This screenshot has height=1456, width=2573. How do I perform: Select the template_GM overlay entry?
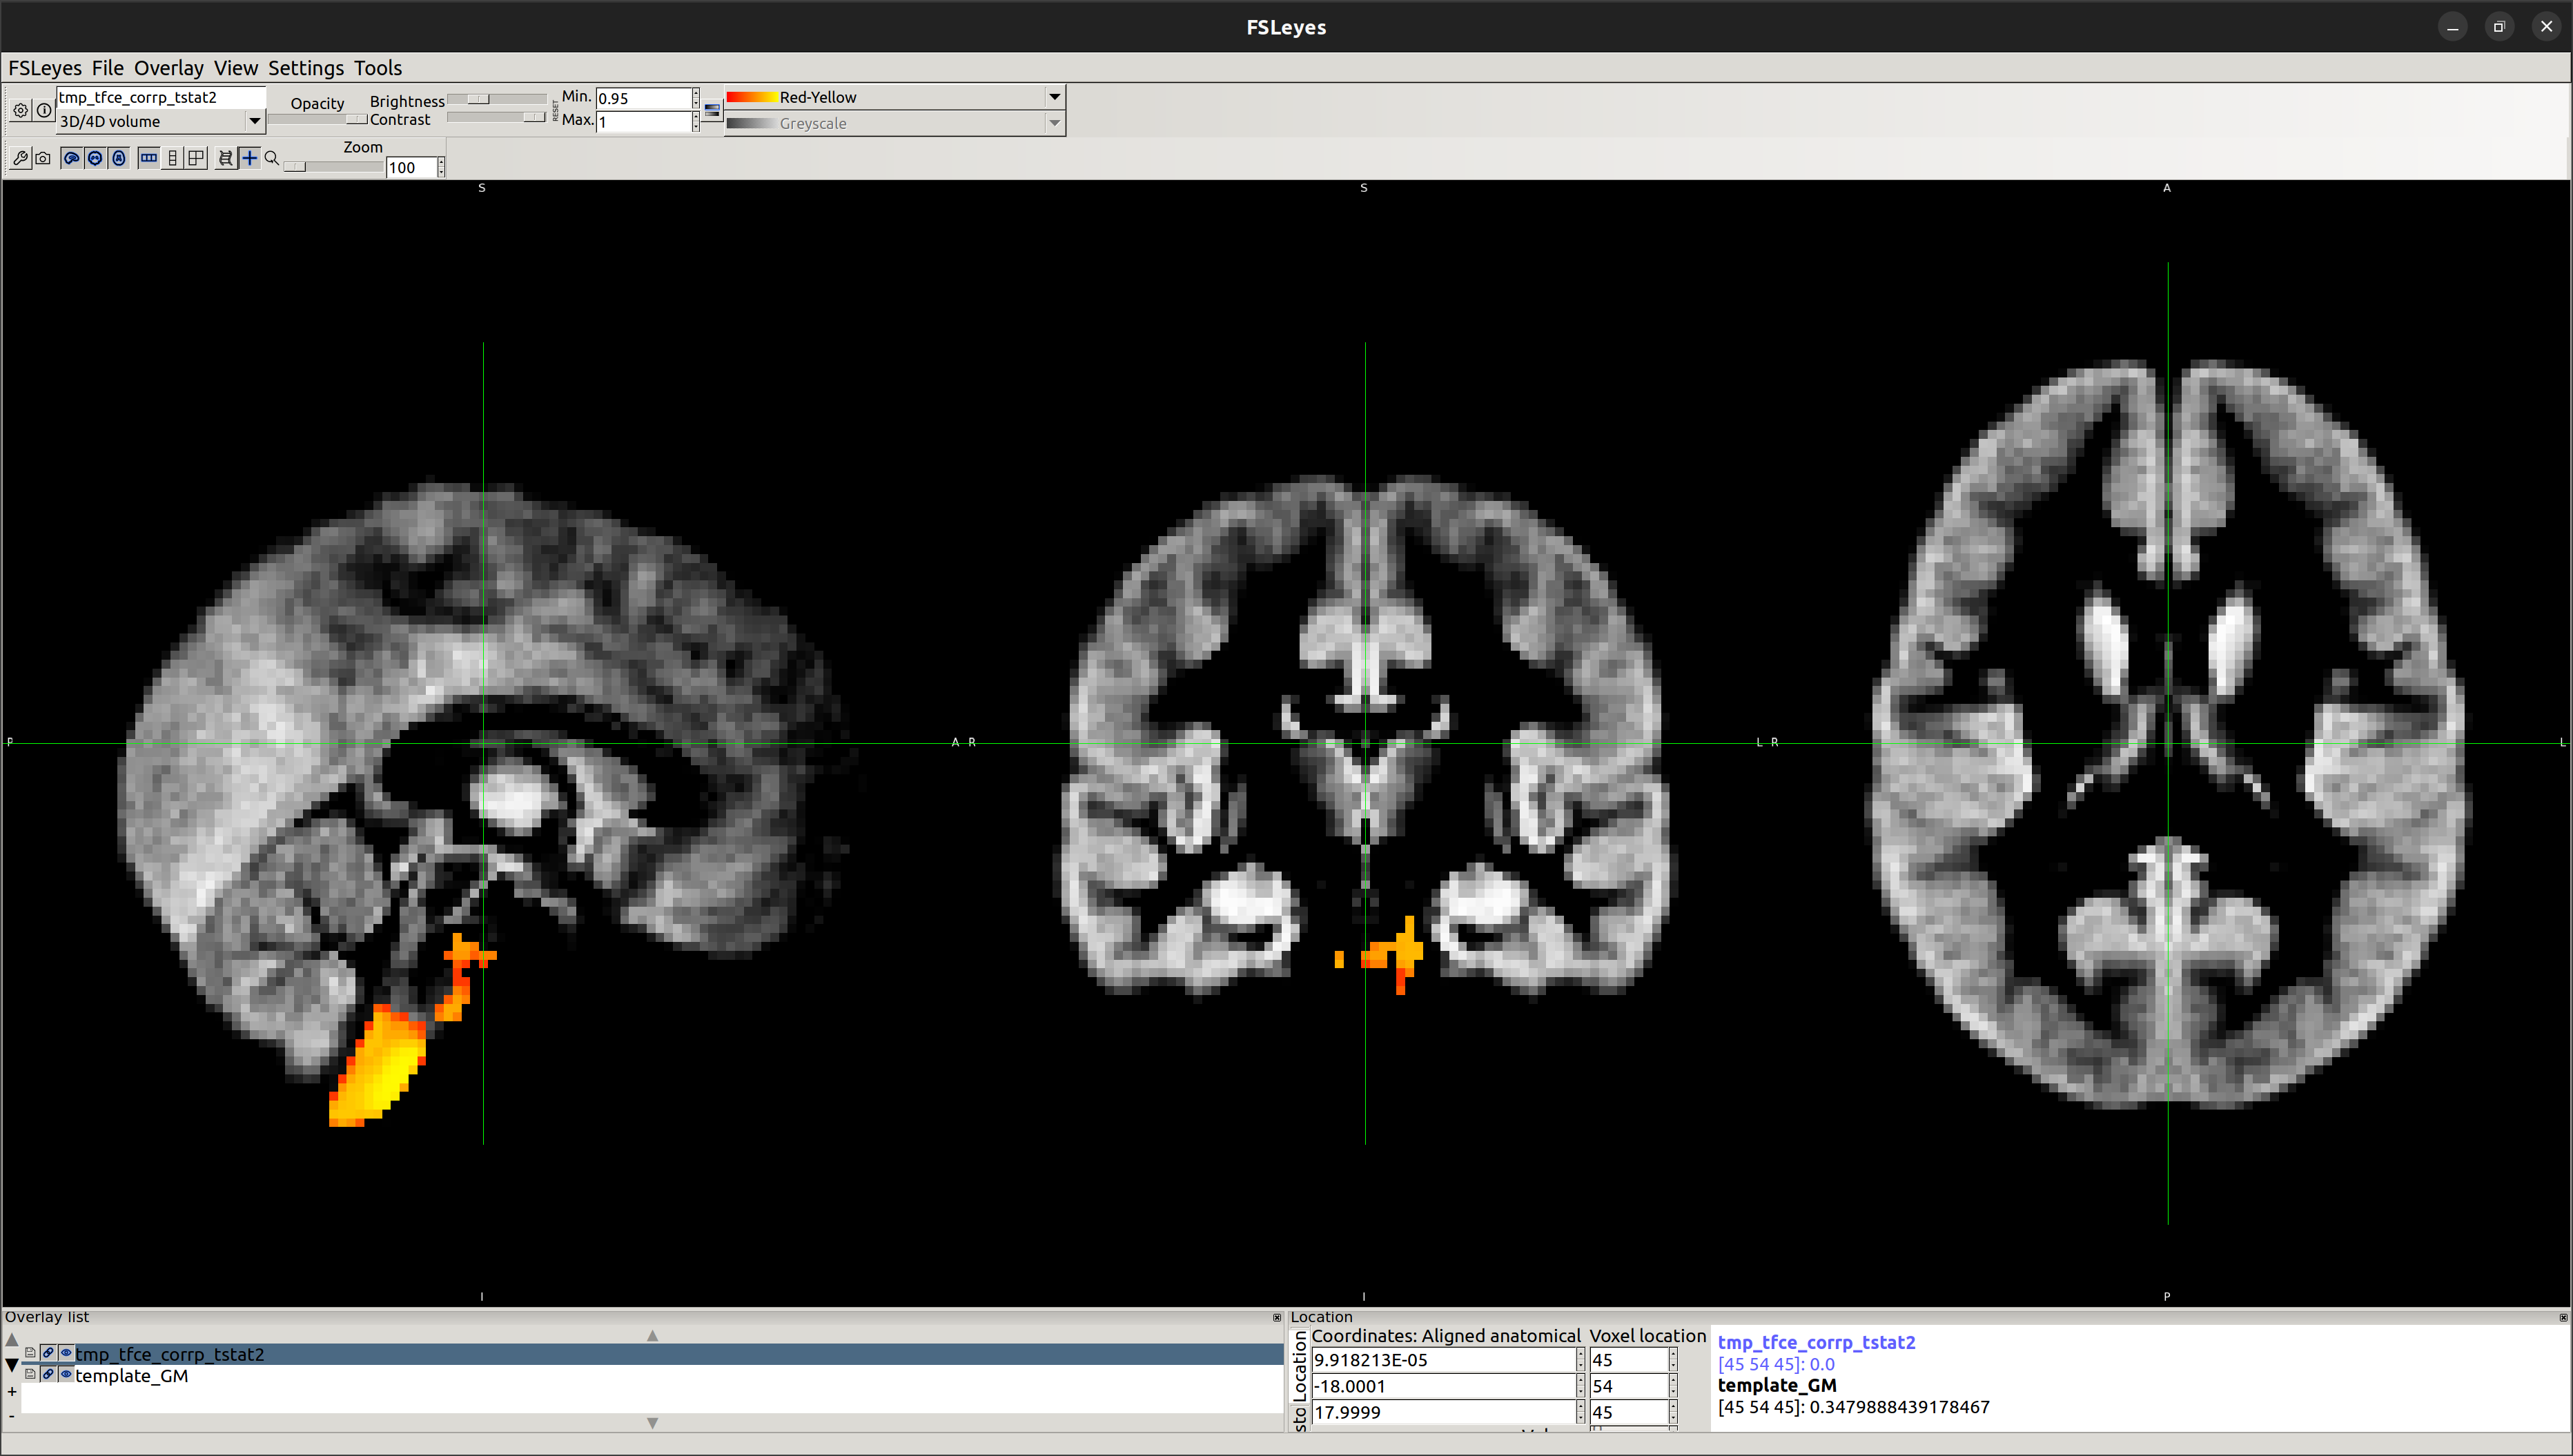[x=131, y=1376]
